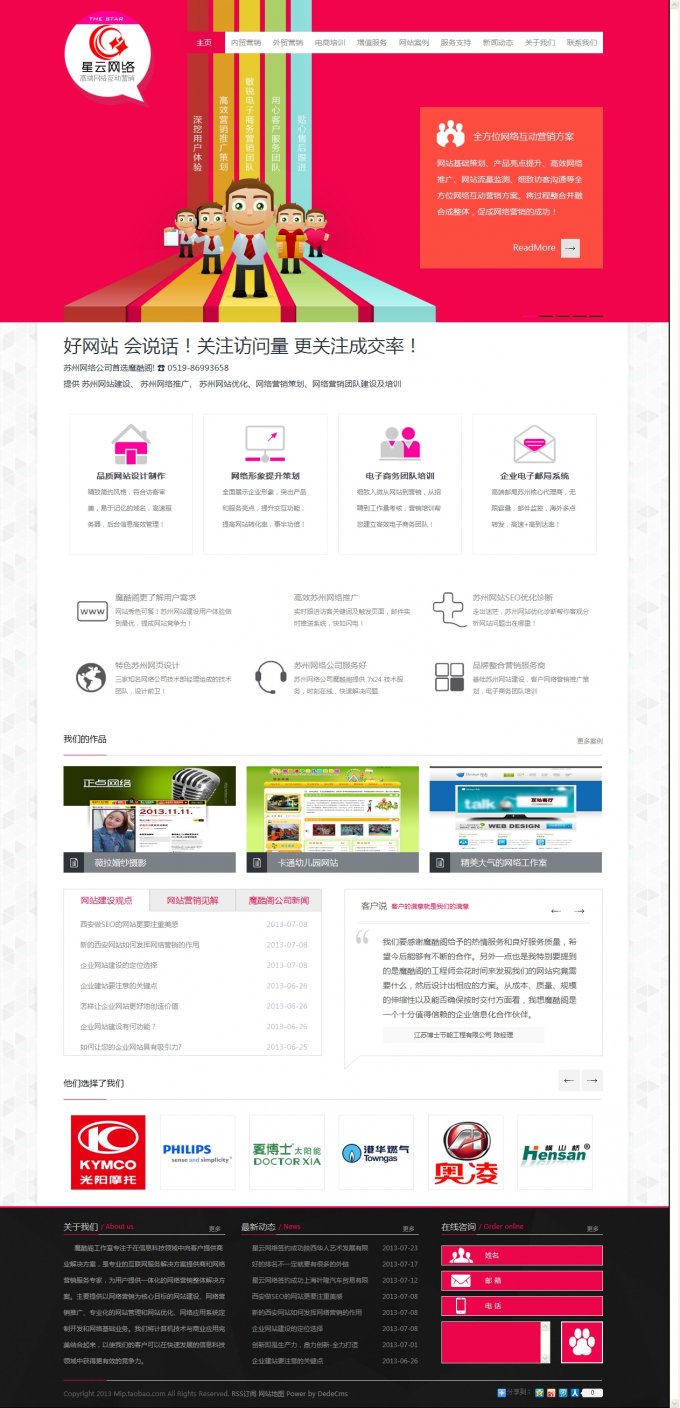Open the 港华燃气 Towngas client logo
Screen dimensions: 680x1408
click(376, 1152)
